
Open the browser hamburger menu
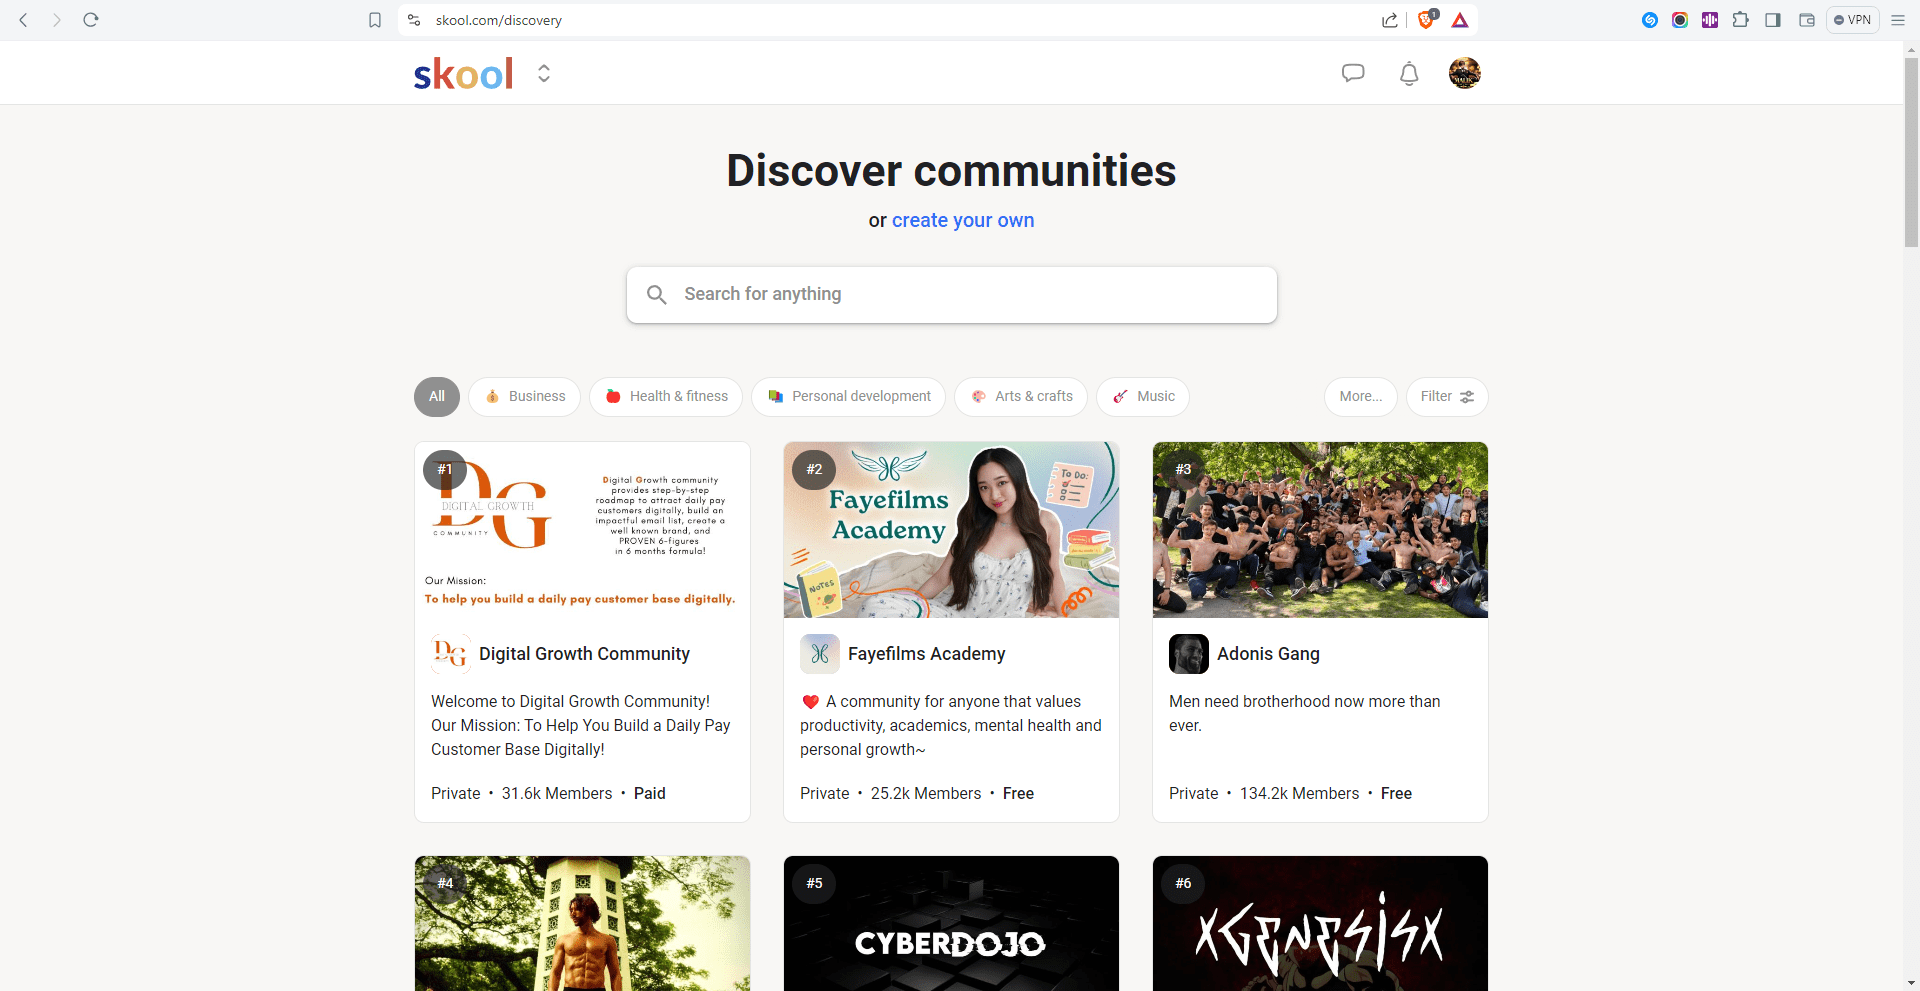coord(1898,20)
